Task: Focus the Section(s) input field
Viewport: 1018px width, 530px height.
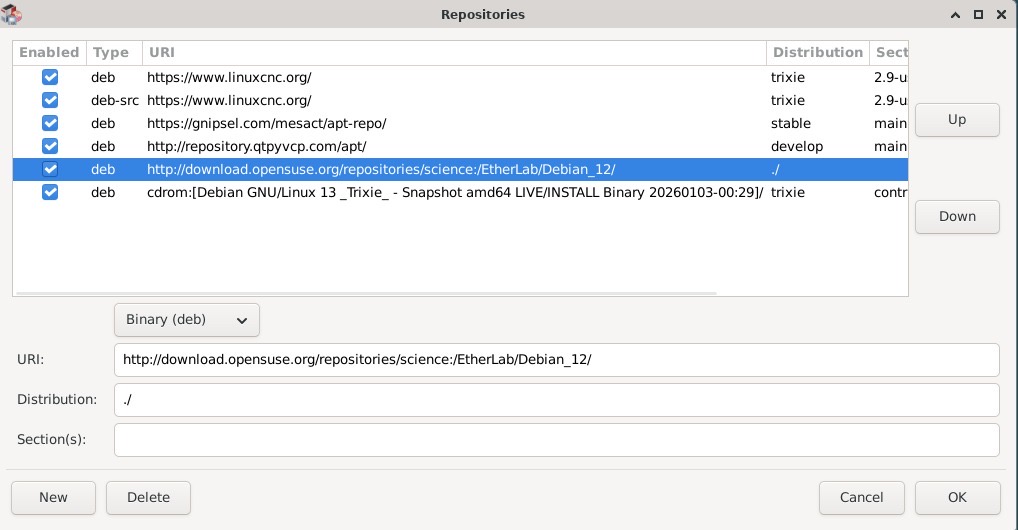Action: pos(556,440)
